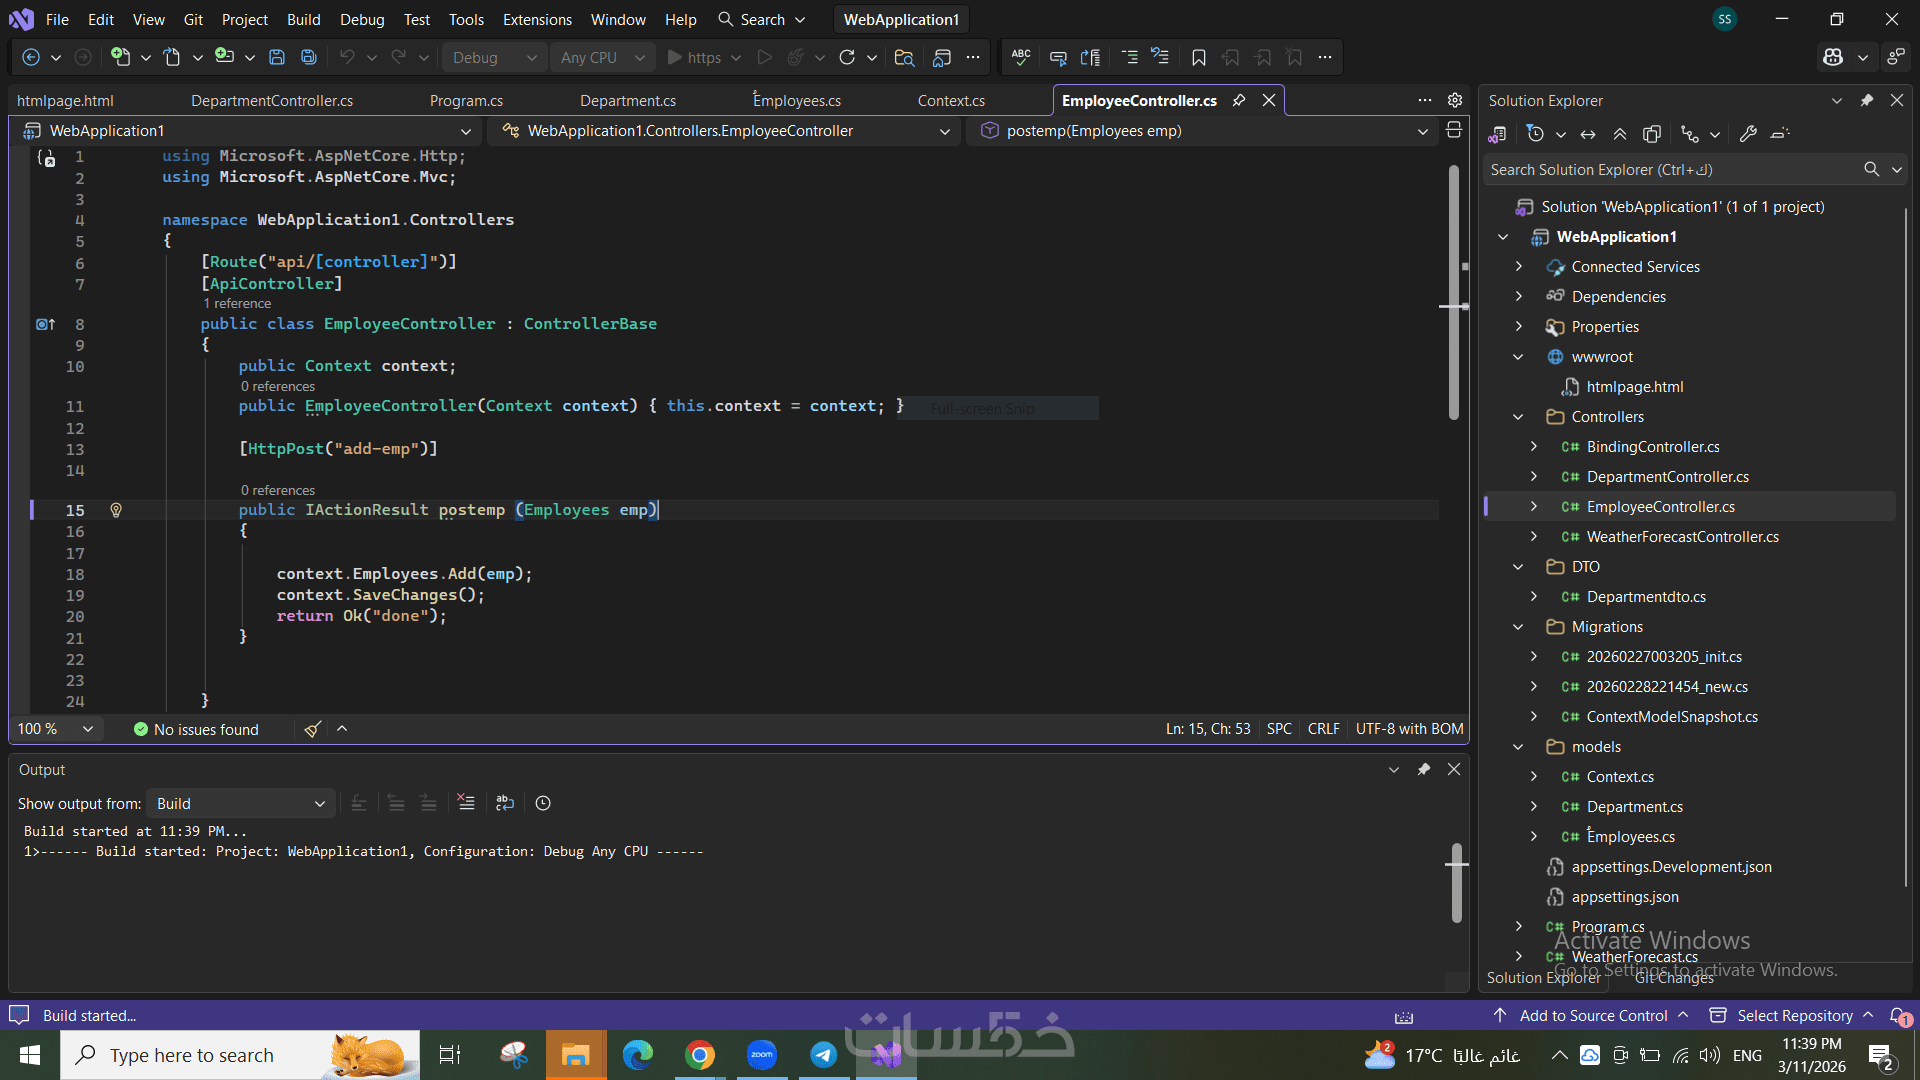This screenshot has height=1080, width=1920.
Task: Open Telegram from the Windows taskbar
Action: coord(823,1055)
